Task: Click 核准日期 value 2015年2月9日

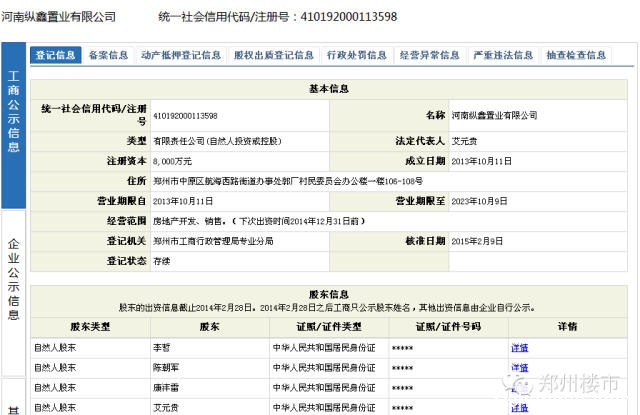Action: click(477, 241)
